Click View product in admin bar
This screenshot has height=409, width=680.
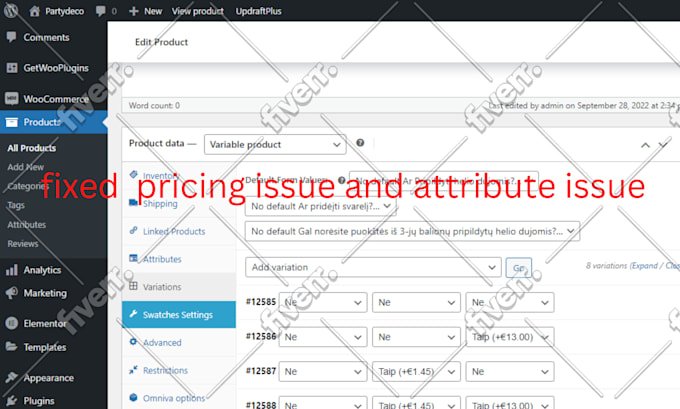pyautogui.click(x=198, y=11)
